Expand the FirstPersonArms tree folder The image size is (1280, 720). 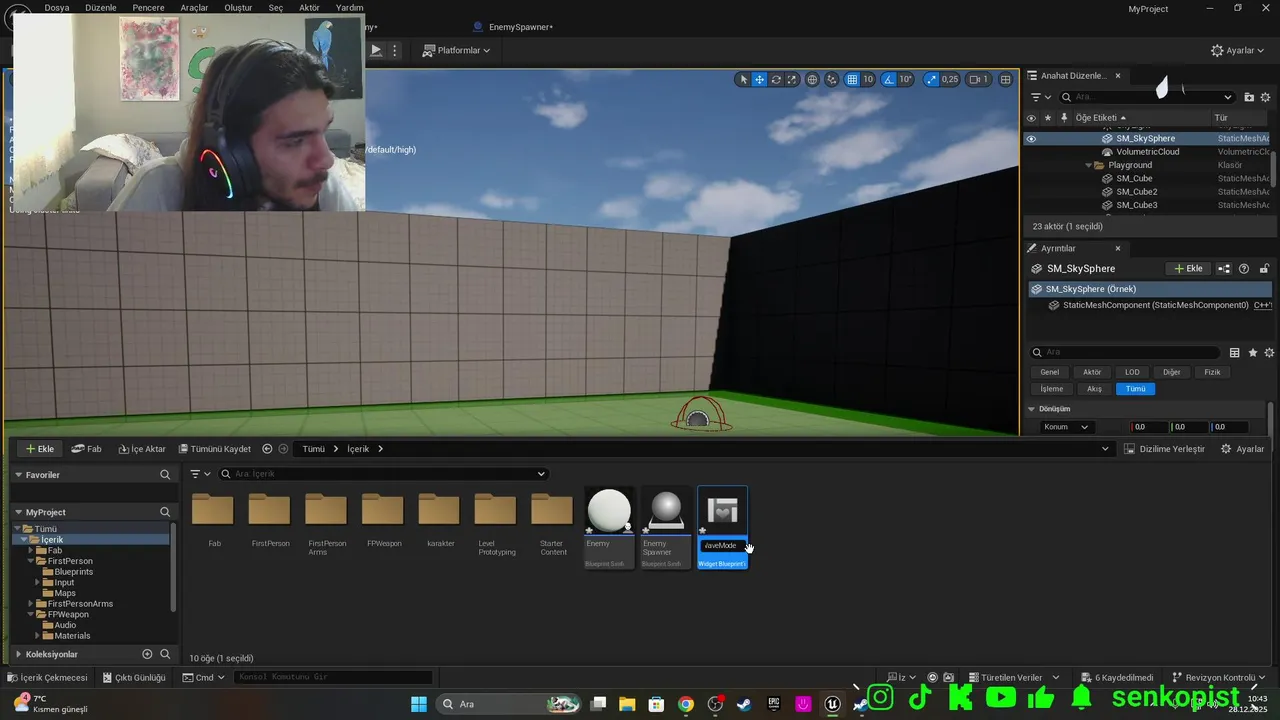[x=31, y=604]
